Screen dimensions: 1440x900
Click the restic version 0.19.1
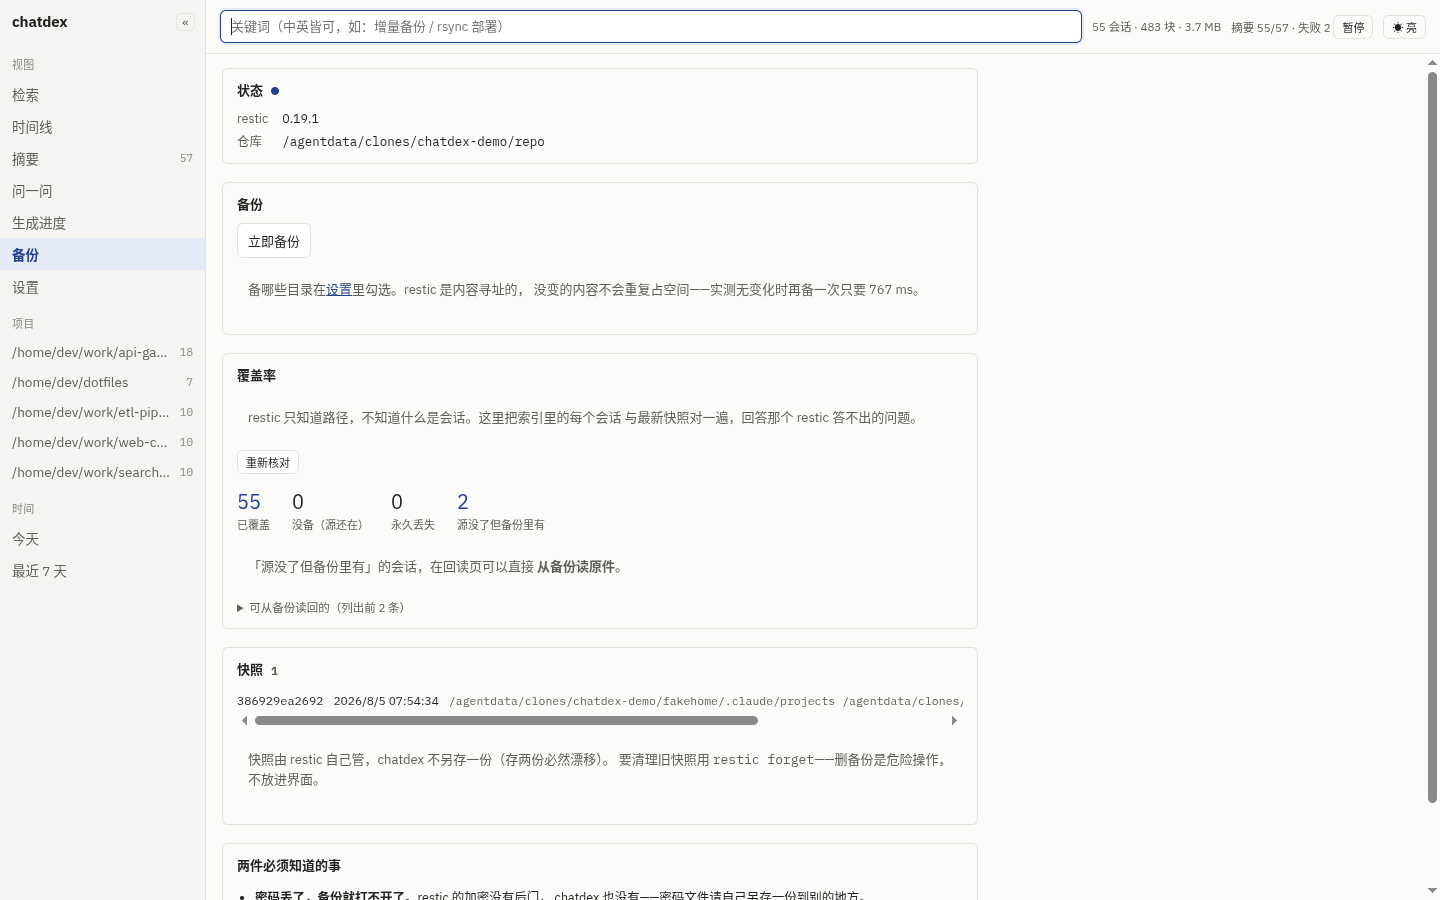(300, 118)
